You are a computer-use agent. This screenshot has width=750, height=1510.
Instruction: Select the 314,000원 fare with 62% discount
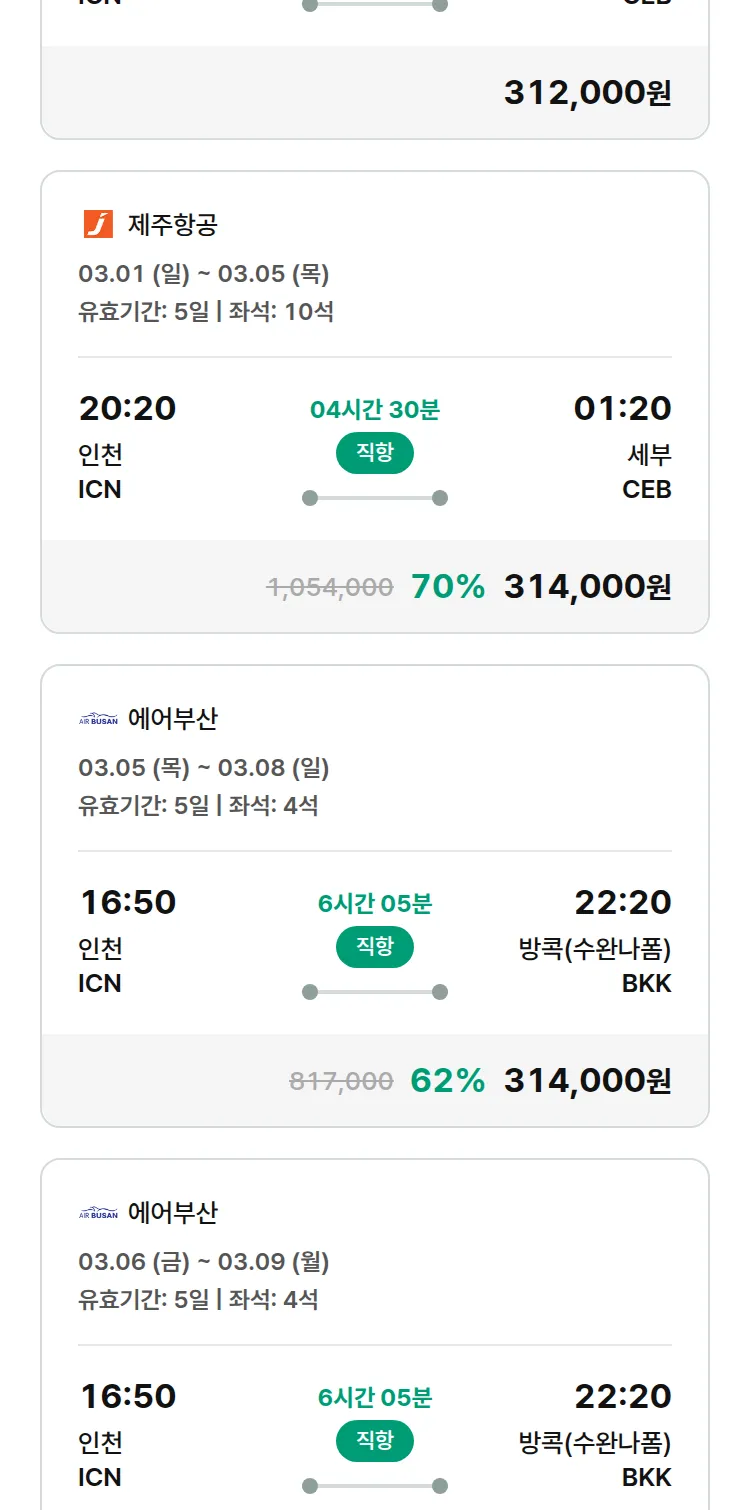click(587, 1081)
